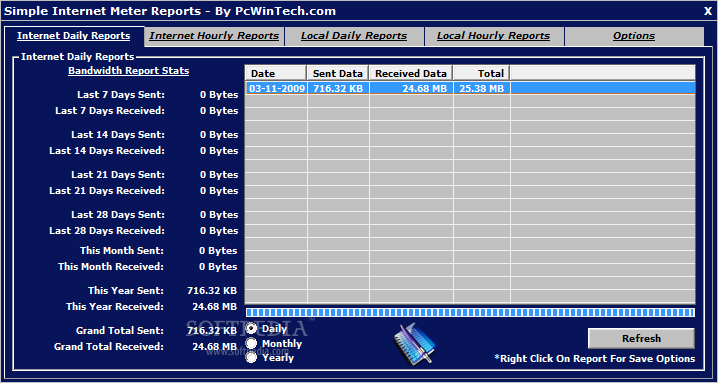Click the 716.32 KB sent cell in table

click(338, 88)
